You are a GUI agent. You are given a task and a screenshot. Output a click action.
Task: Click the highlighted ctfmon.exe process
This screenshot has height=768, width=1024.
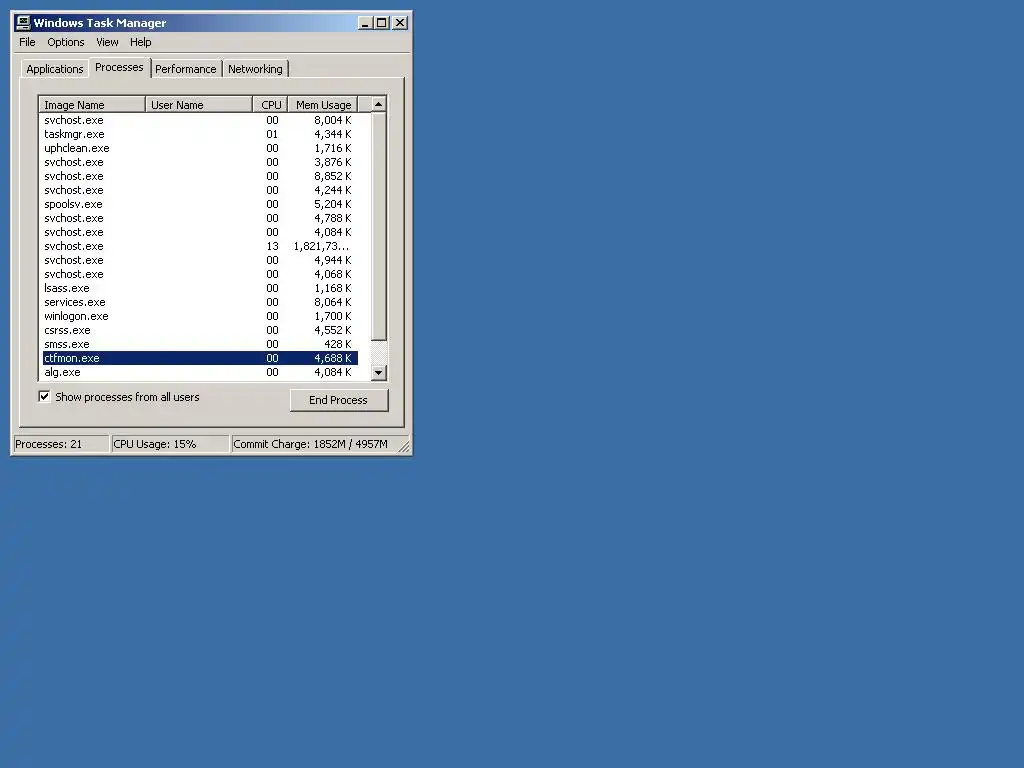pyautogui.click(x=200, y=359)
